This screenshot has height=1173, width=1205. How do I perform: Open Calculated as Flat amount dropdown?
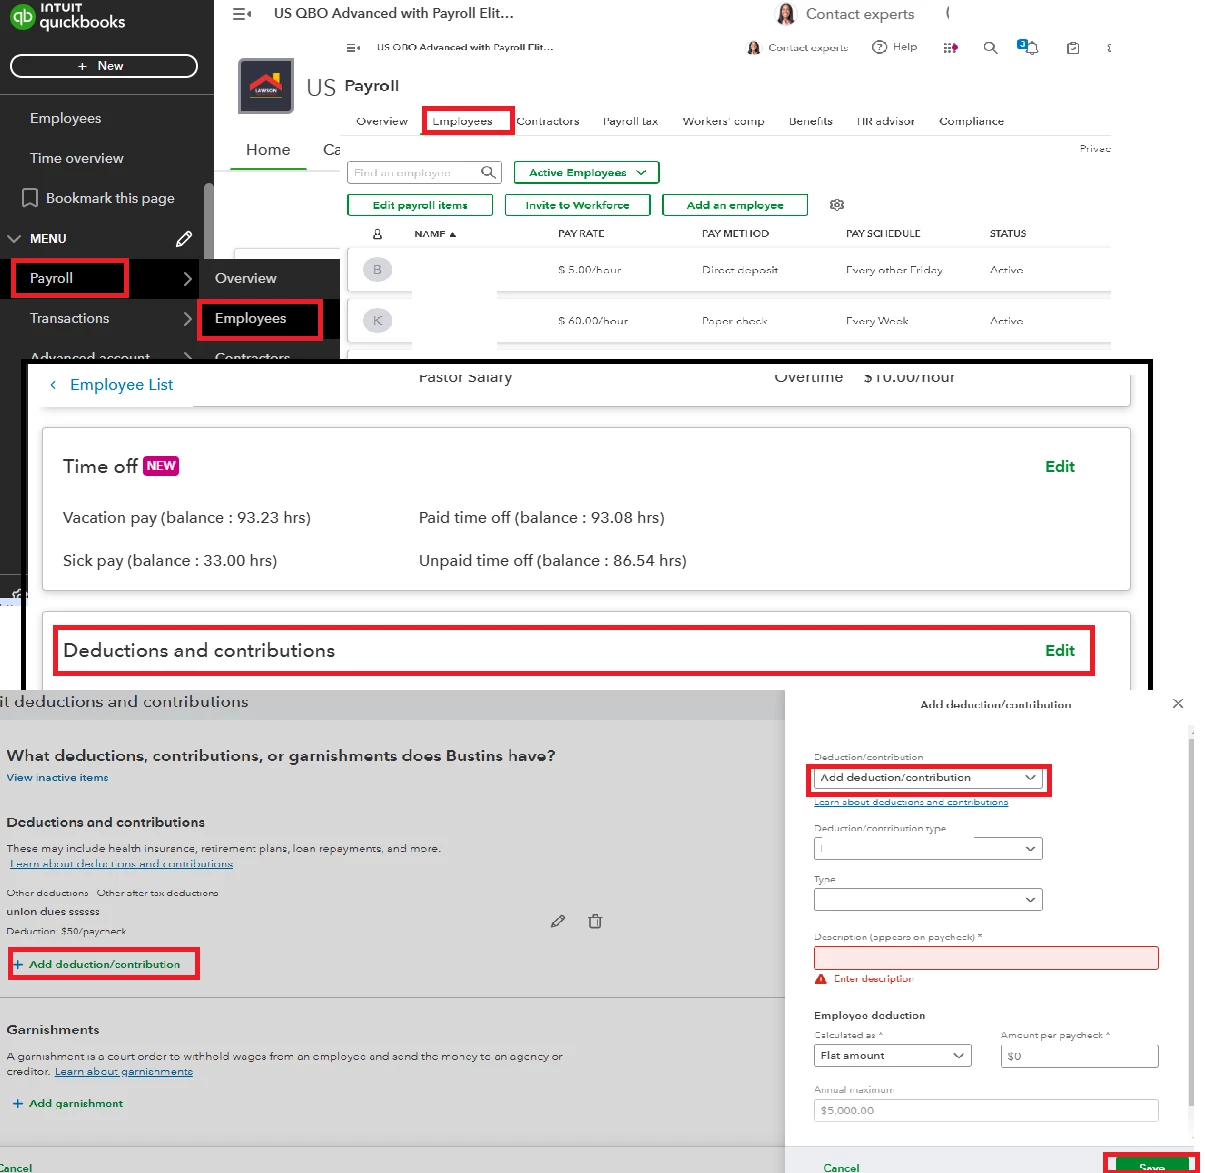pyautogui.click(x=892, y=1056)
